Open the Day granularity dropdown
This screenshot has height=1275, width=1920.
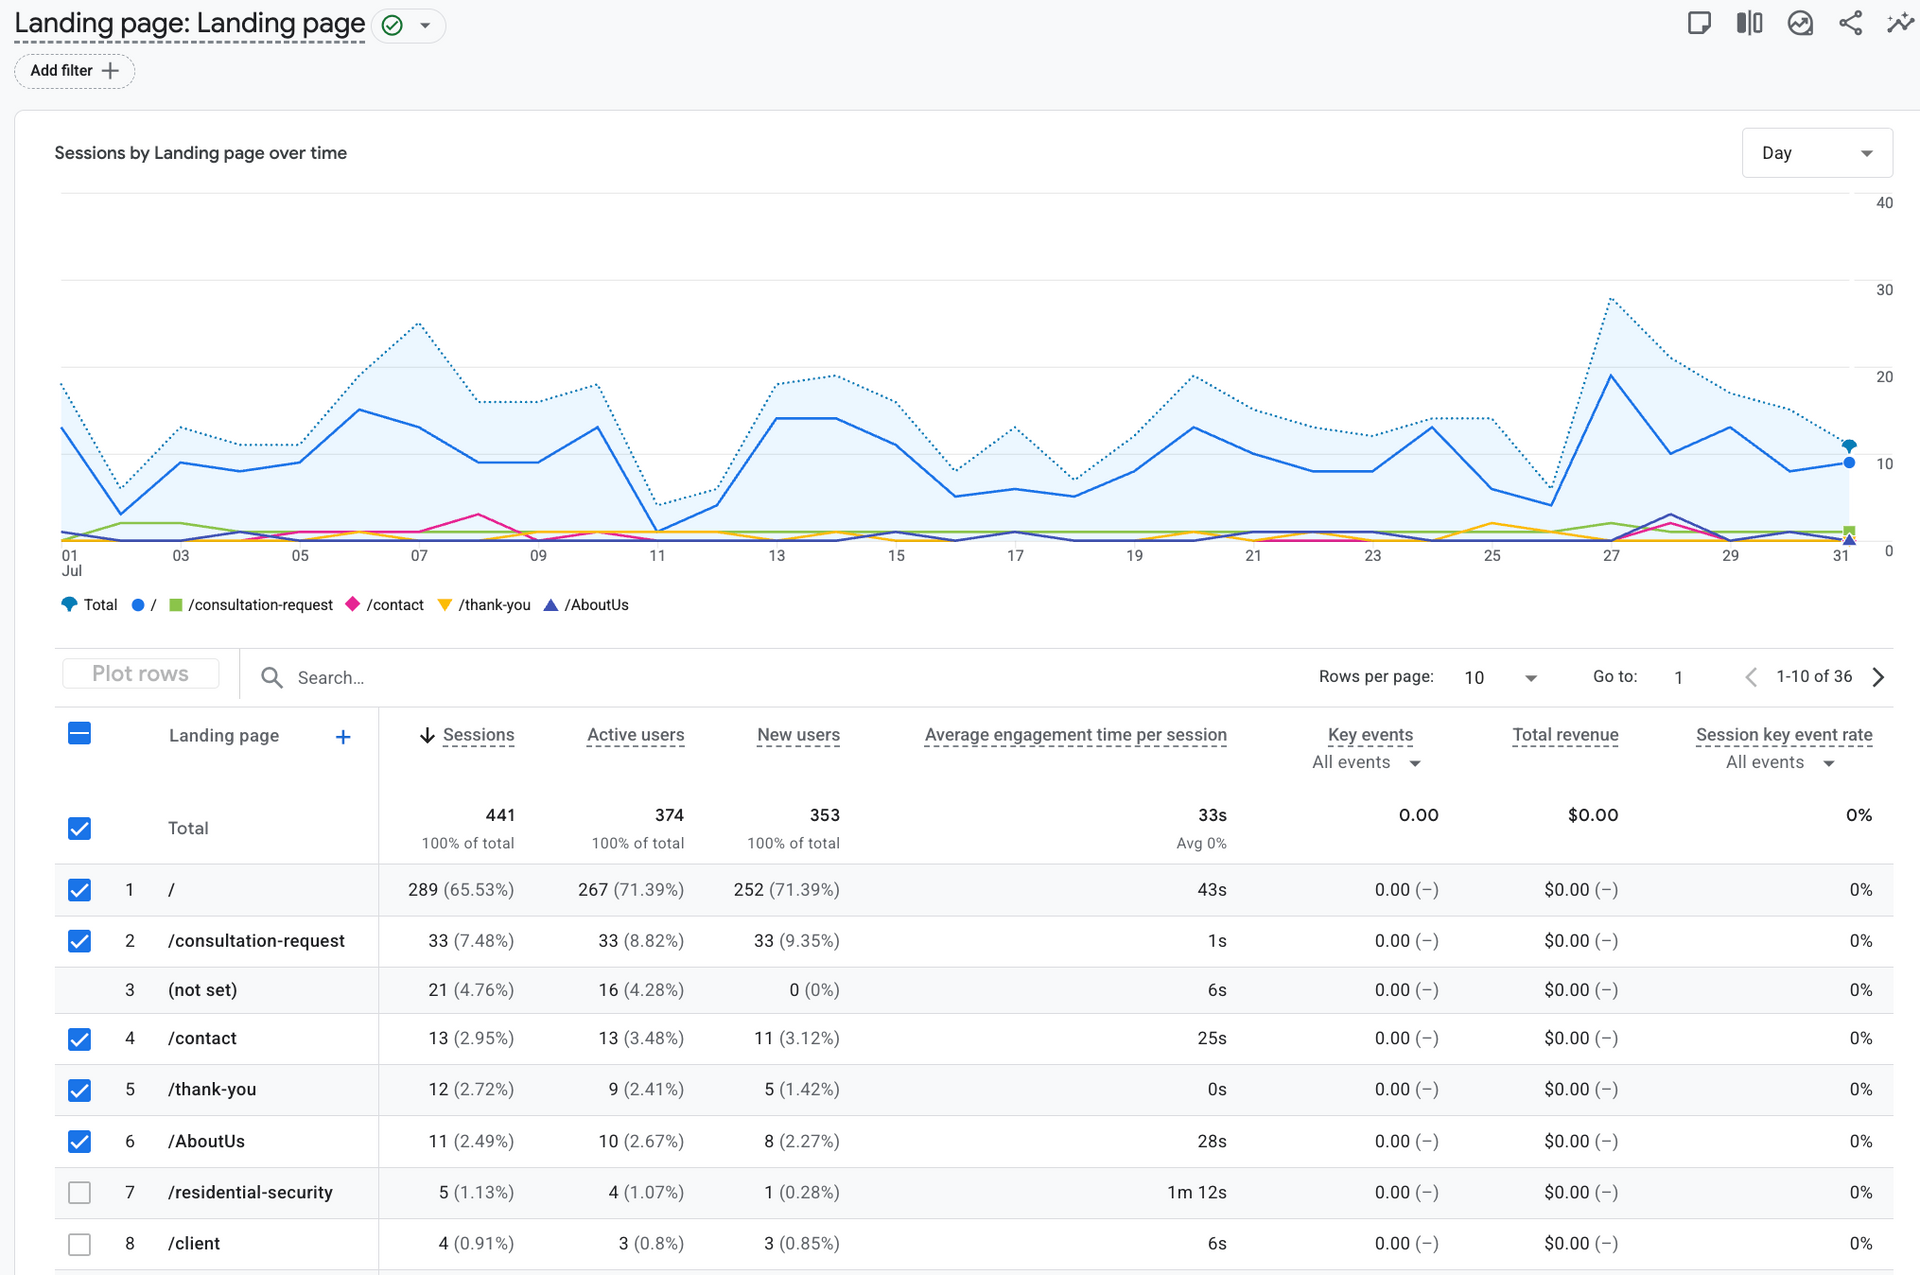[x=1817, y=153]
